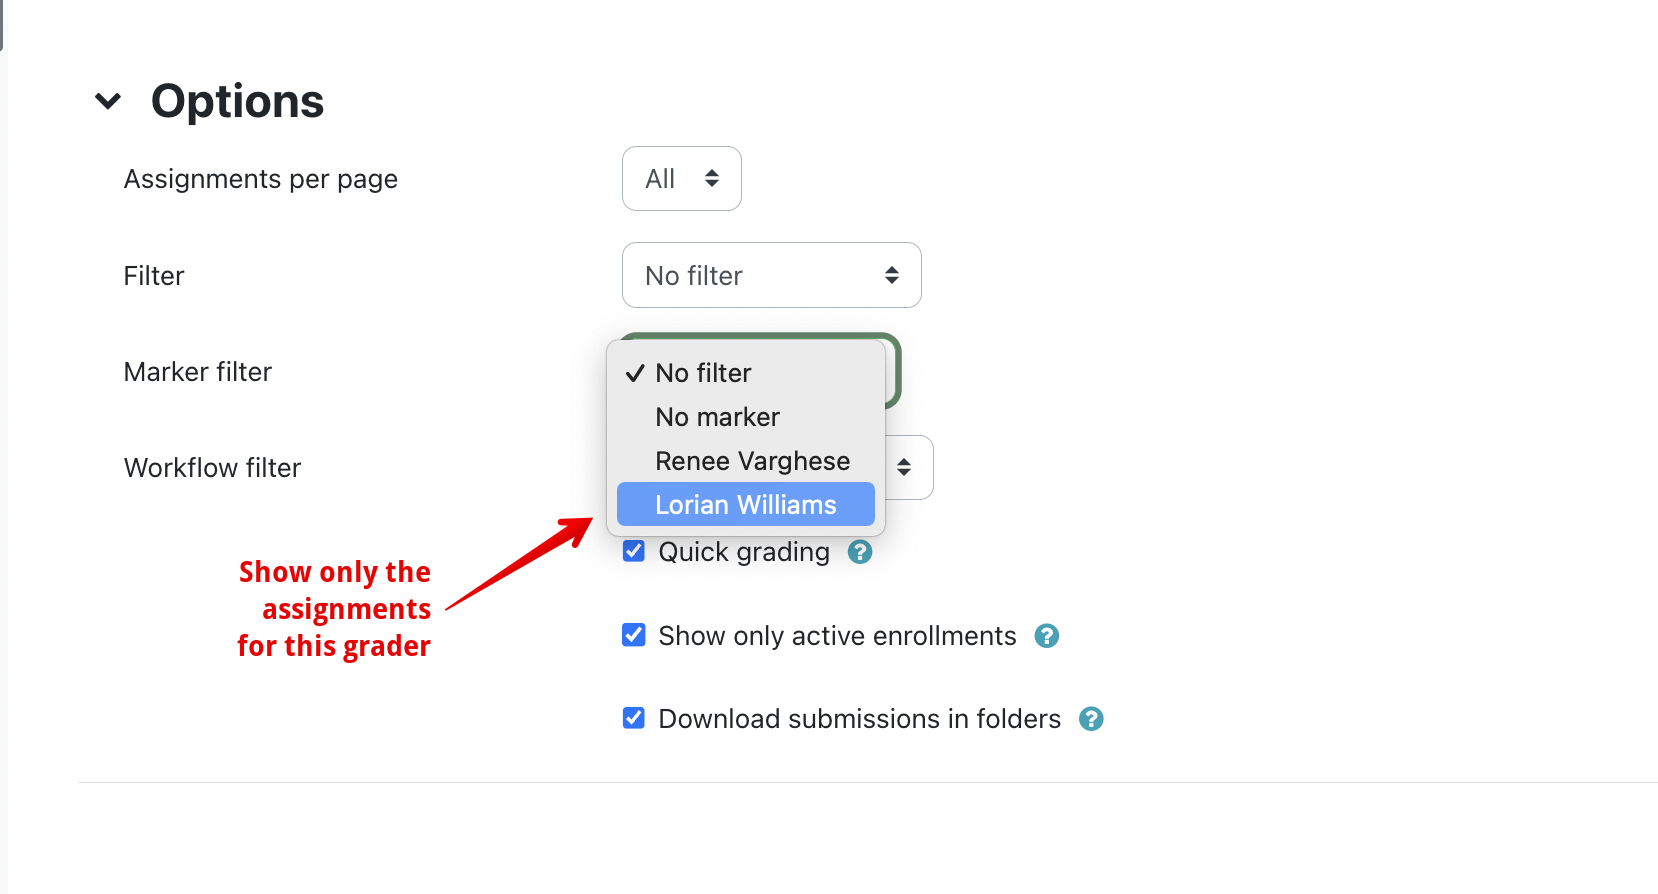Open Quick grading help icon
1658x894 pixels.
(860, 552)
